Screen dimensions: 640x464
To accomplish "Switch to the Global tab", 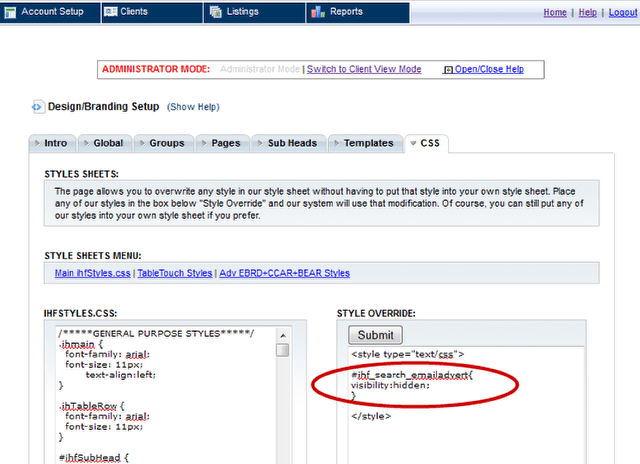I will 105,143.
